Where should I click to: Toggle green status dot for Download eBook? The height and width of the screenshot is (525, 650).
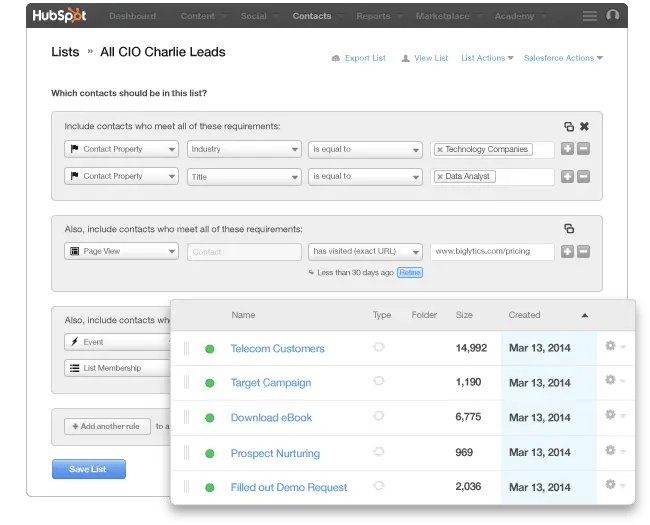pyautogui.click(x=210, y=417)
